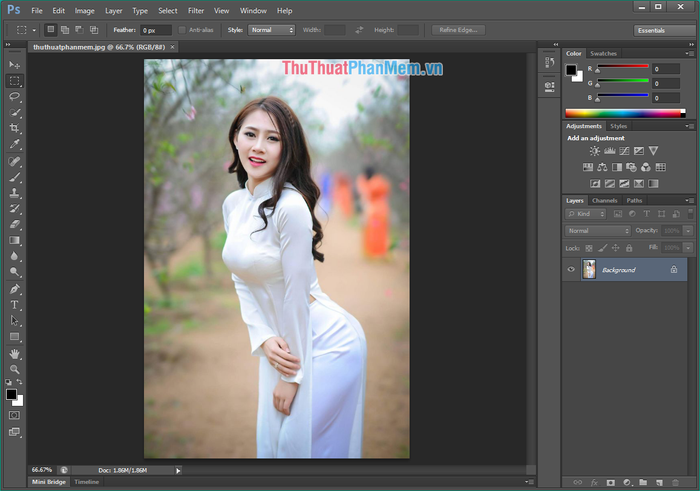The height and width of the screenshot is (491, 700).
Task: Open the Style dropdown
Action: coord(271,30)
